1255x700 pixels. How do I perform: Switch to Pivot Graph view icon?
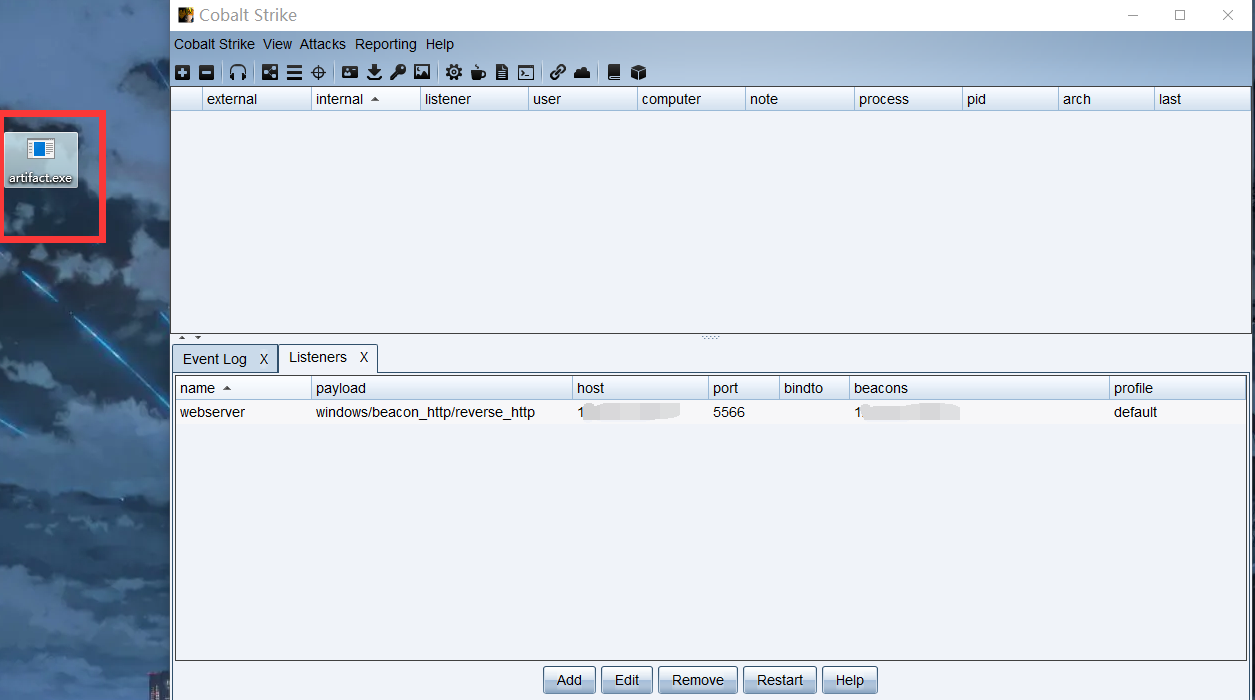(270, 73)
